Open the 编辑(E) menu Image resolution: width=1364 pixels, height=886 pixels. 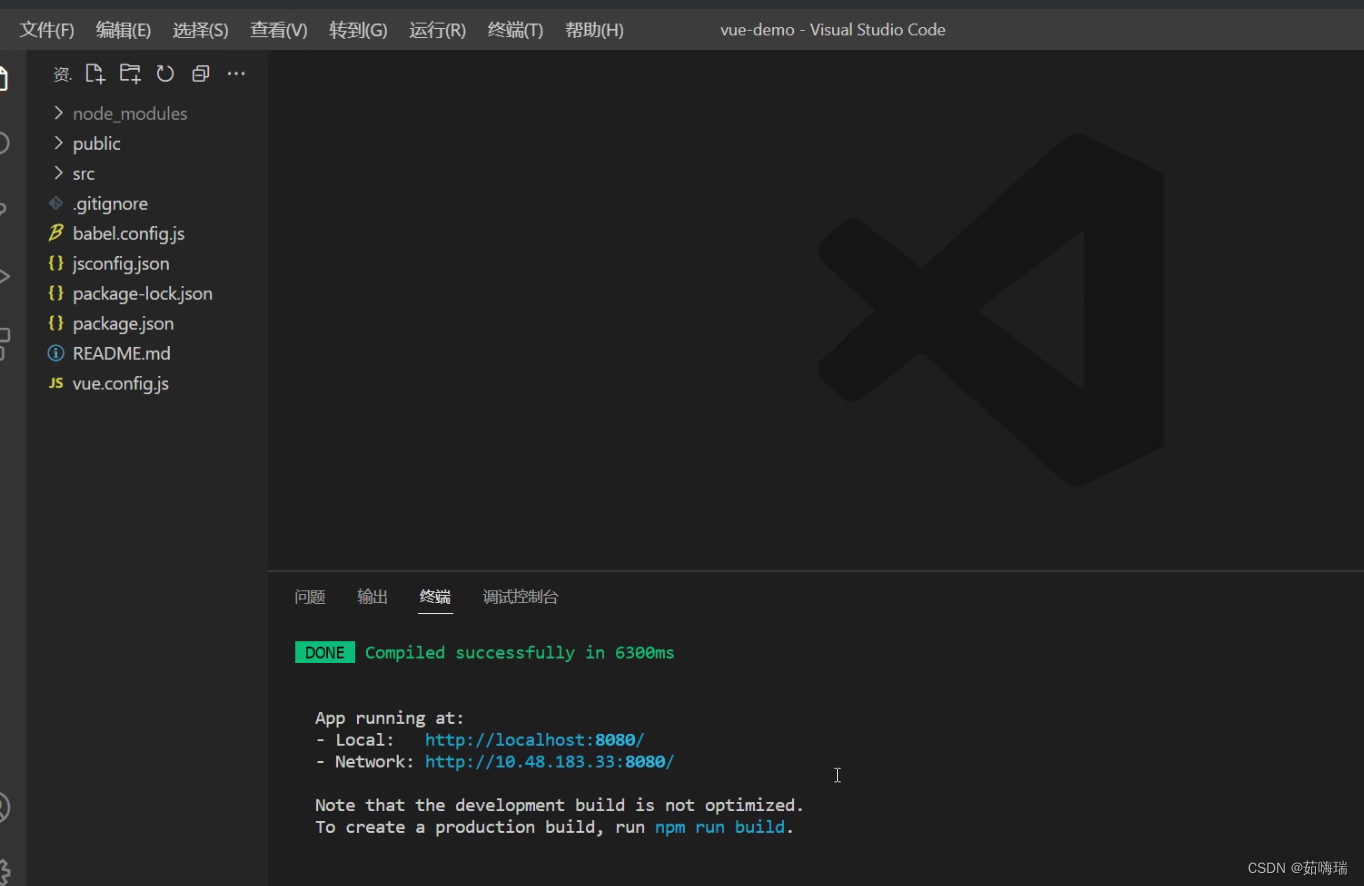pyautogui.click(x=123, y=30)
